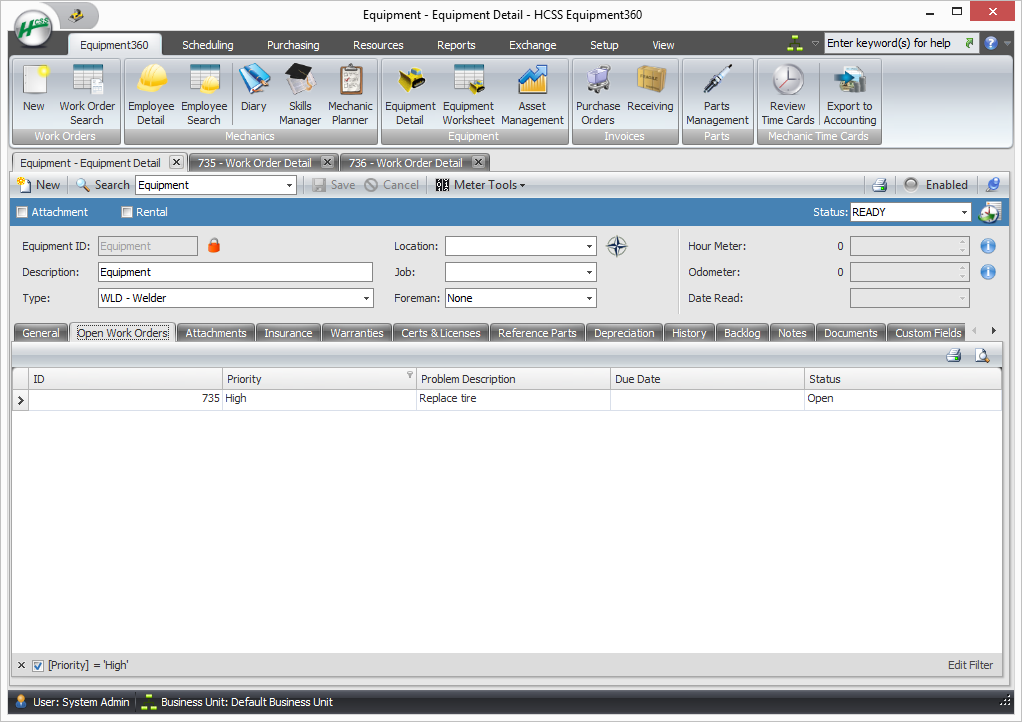Toggle the Enabled button
This screenshot has width=1022, height=722.
(x=935, y=185)
